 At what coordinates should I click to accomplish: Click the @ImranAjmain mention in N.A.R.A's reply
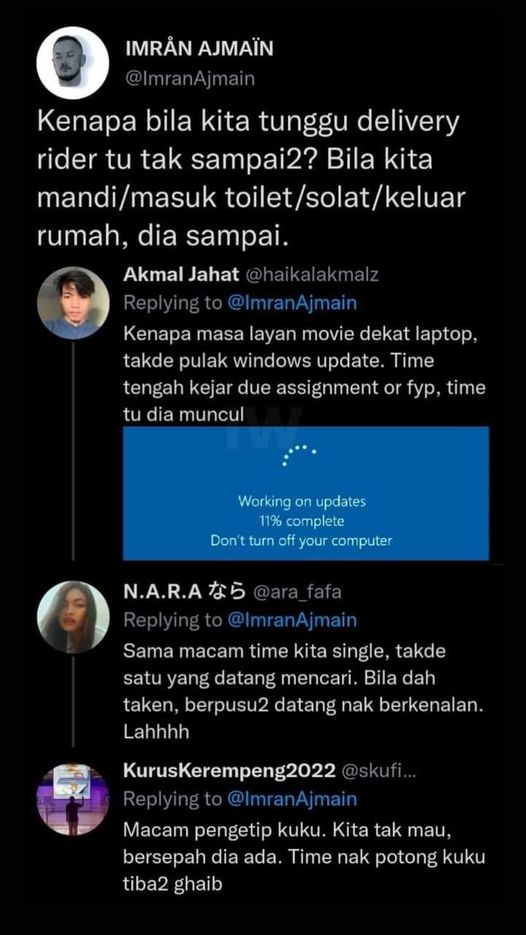[x=292, y=620]
